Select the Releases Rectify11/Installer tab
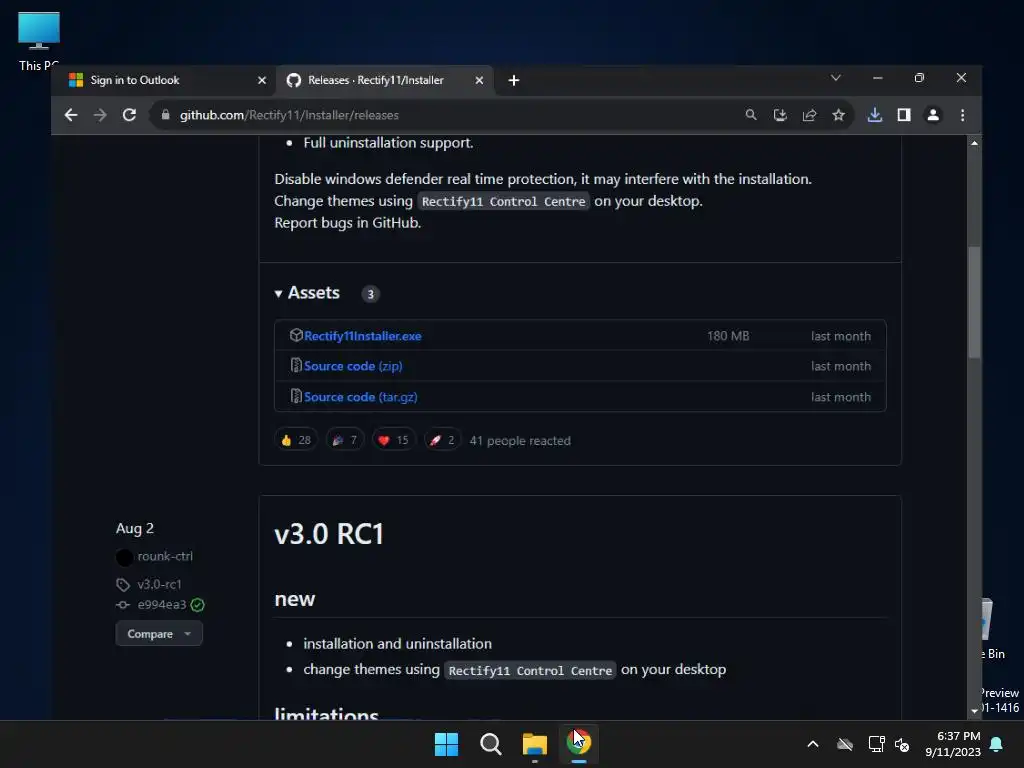 [385, 80]
